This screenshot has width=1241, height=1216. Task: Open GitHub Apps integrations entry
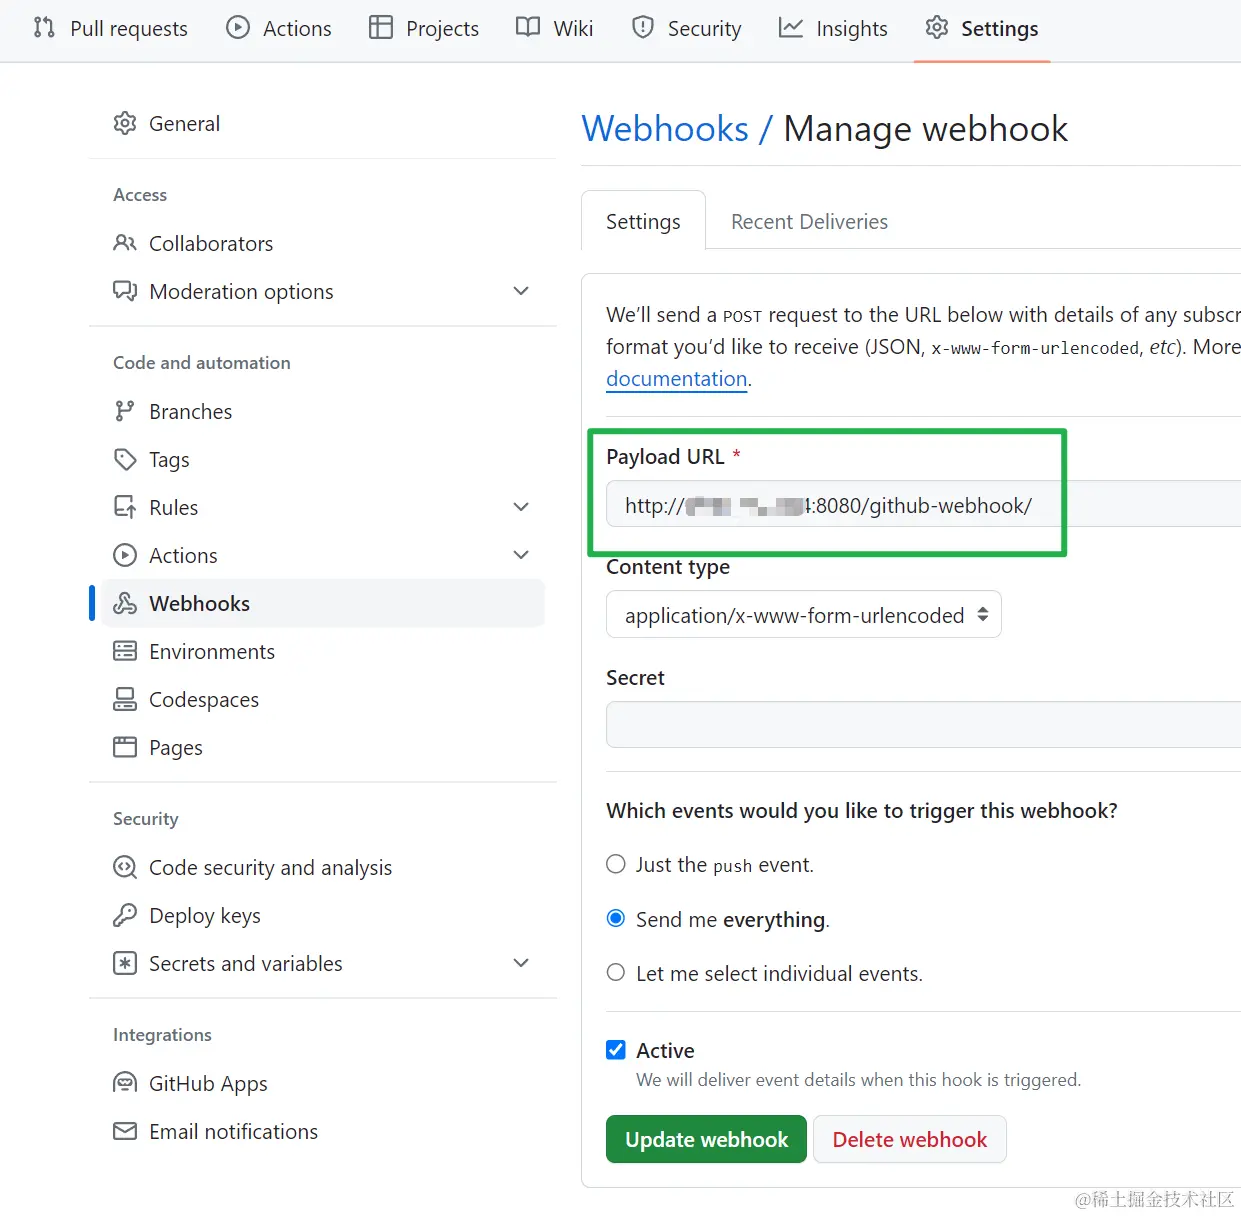(208, 1083)
